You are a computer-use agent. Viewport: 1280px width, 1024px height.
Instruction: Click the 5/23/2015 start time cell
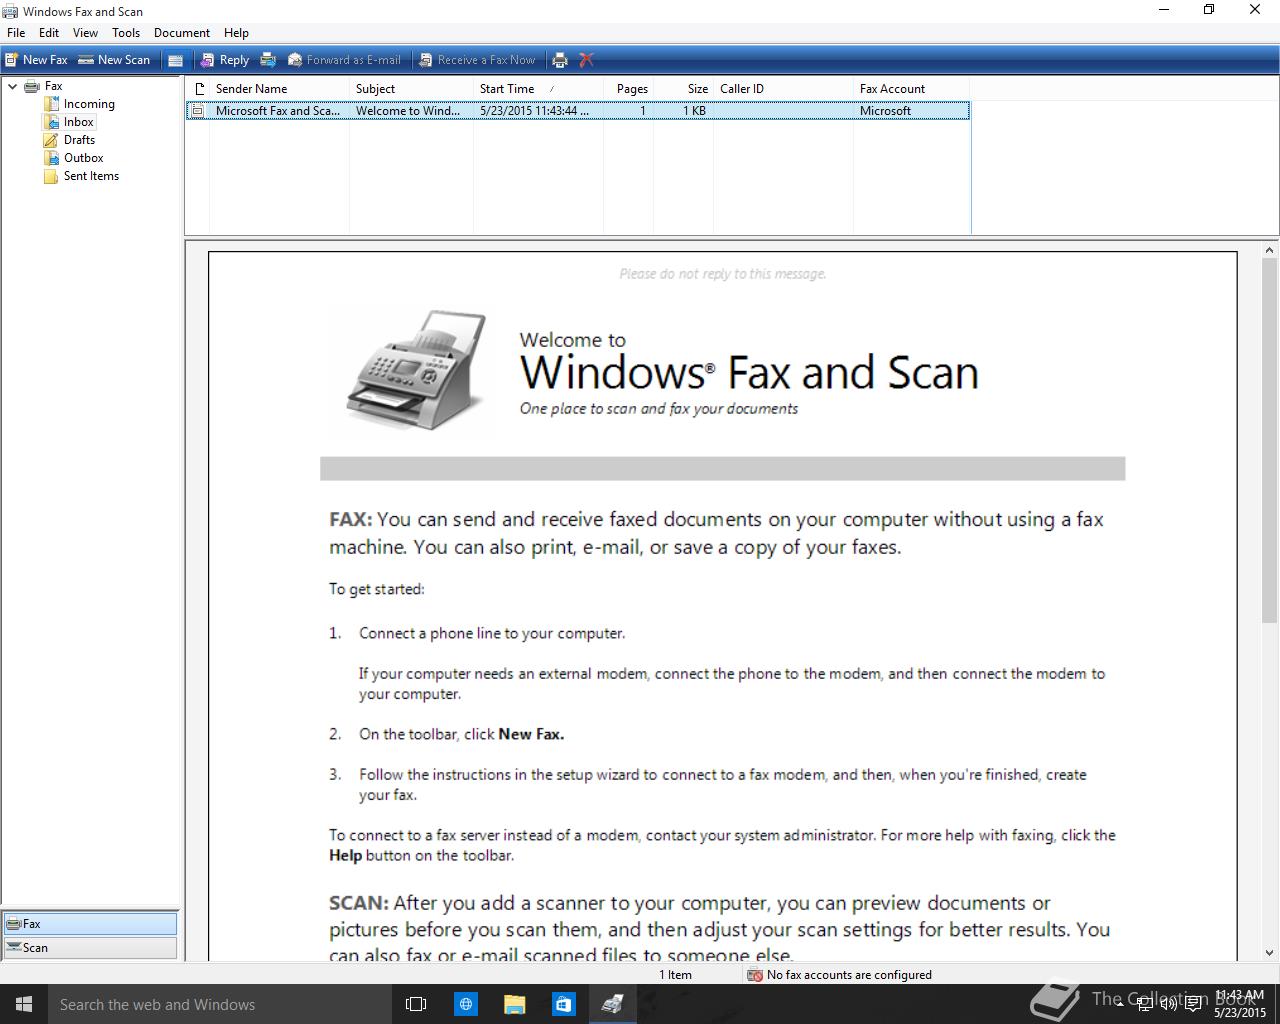534,111
